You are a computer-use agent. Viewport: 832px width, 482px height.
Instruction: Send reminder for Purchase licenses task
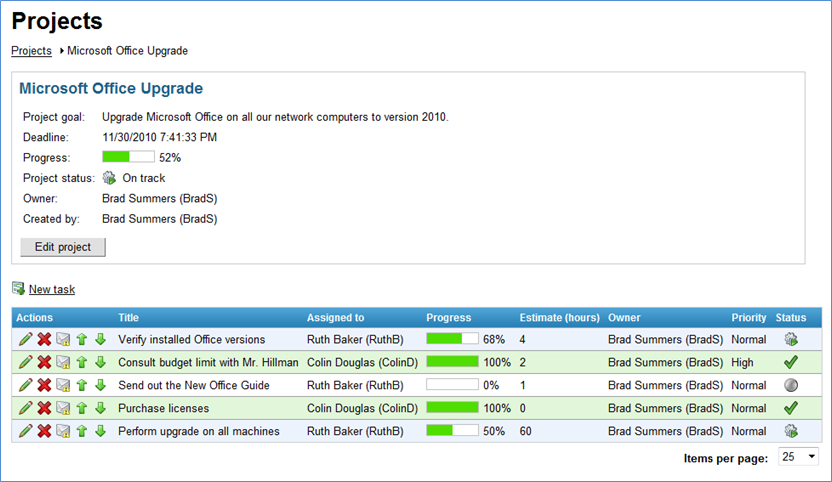[63, 408]
